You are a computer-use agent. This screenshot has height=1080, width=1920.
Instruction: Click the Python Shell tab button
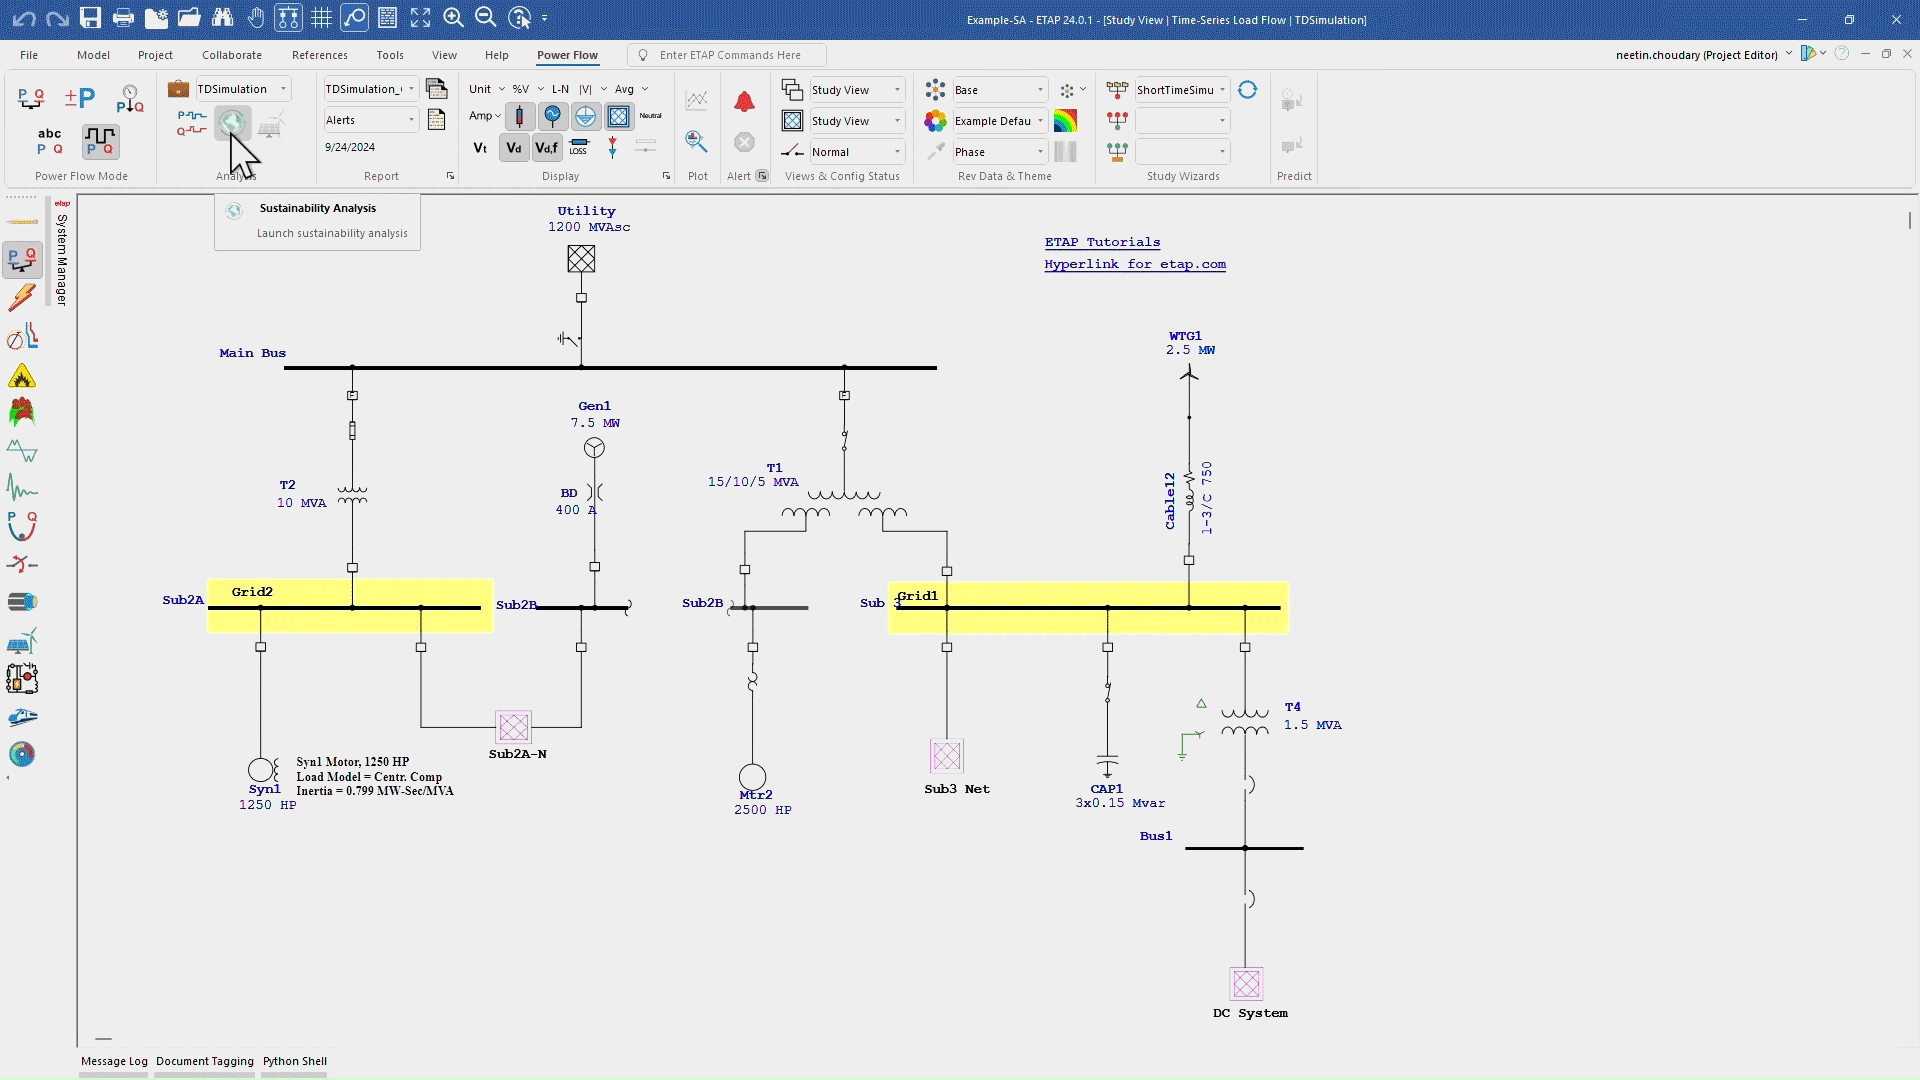(x=294, y=1061)
